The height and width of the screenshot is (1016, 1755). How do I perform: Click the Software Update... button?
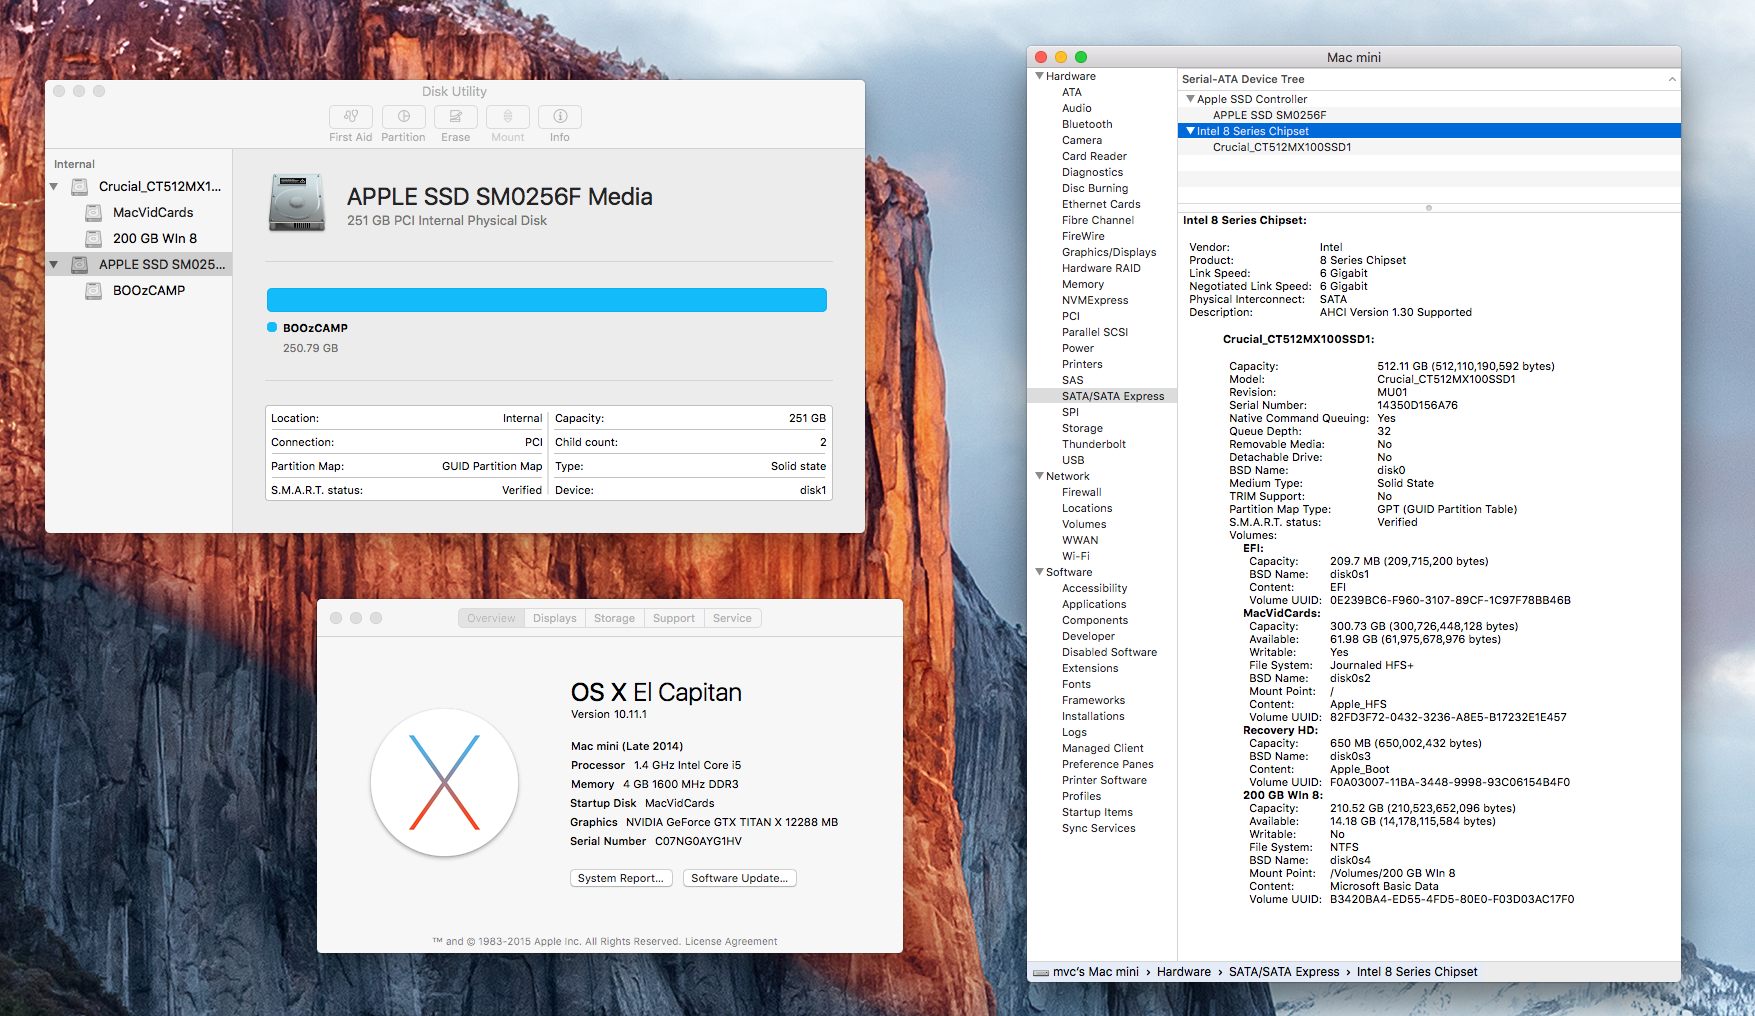(x=740, y=878)
